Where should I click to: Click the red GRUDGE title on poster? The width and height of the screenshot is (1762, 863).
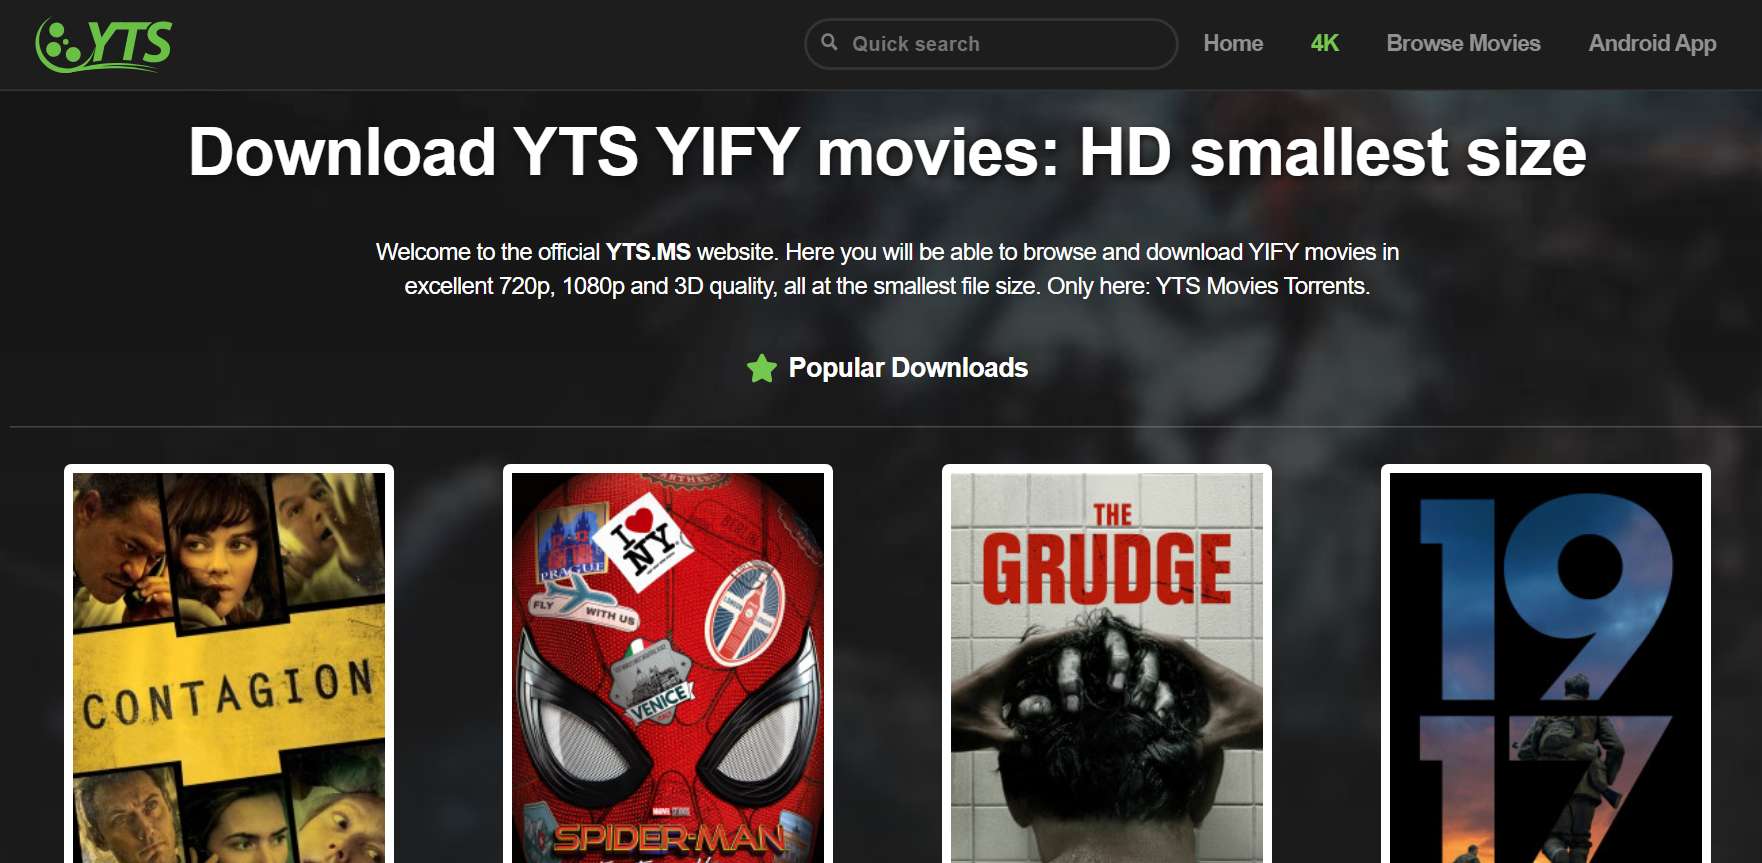tap(1106, 569)
